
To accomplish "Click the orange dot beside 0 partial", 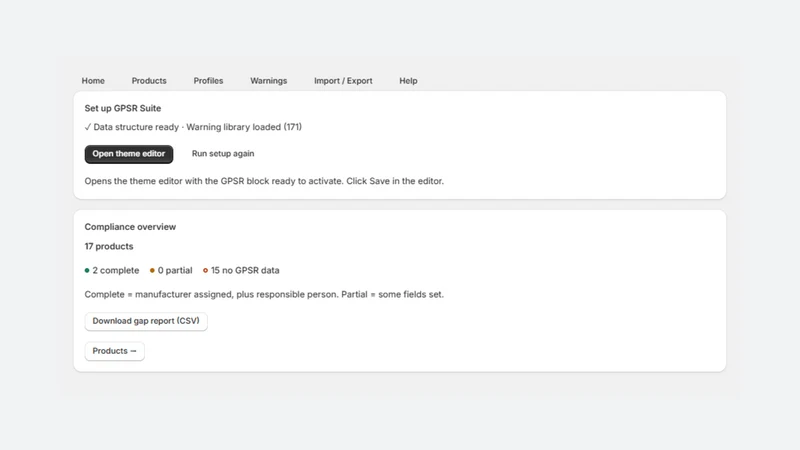I will [152, 270].
